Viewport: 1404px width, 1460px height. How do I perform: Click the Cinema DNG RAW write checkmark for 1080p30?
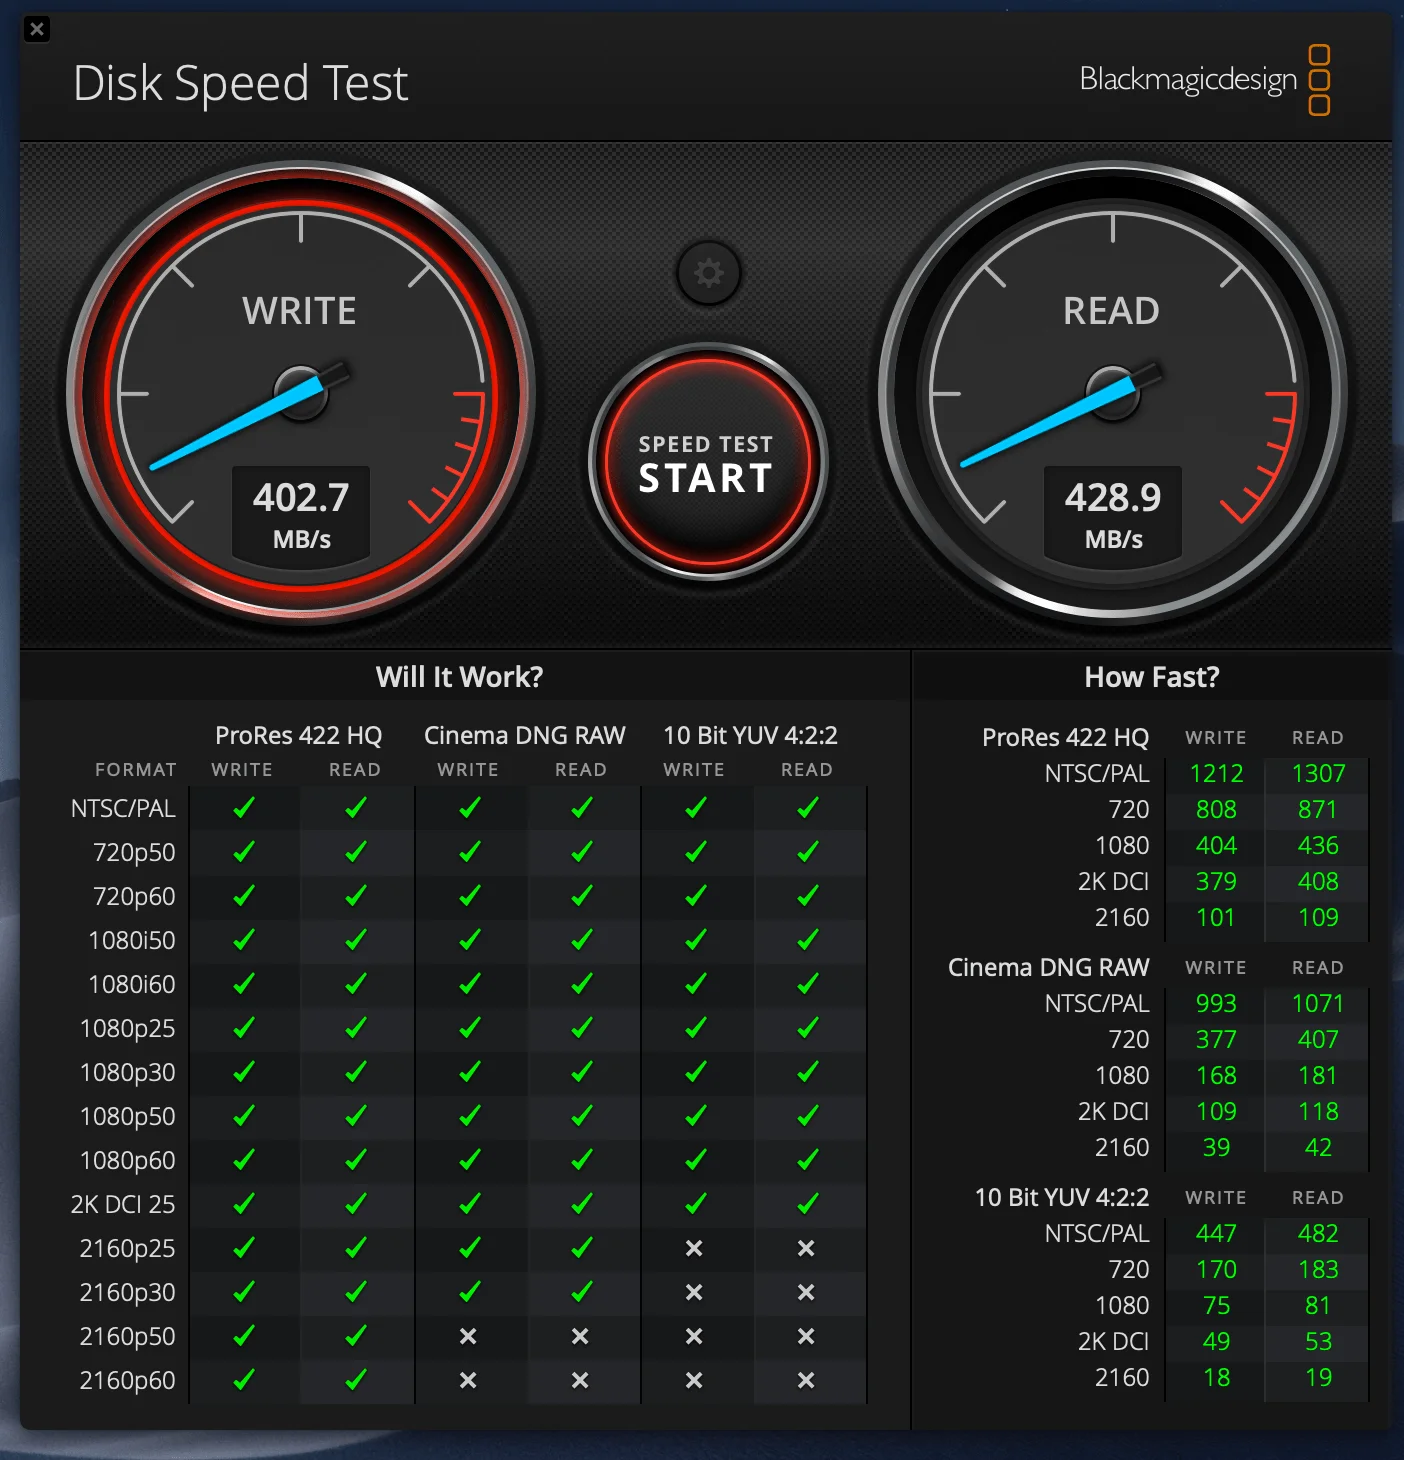(x=469, y=1072)
